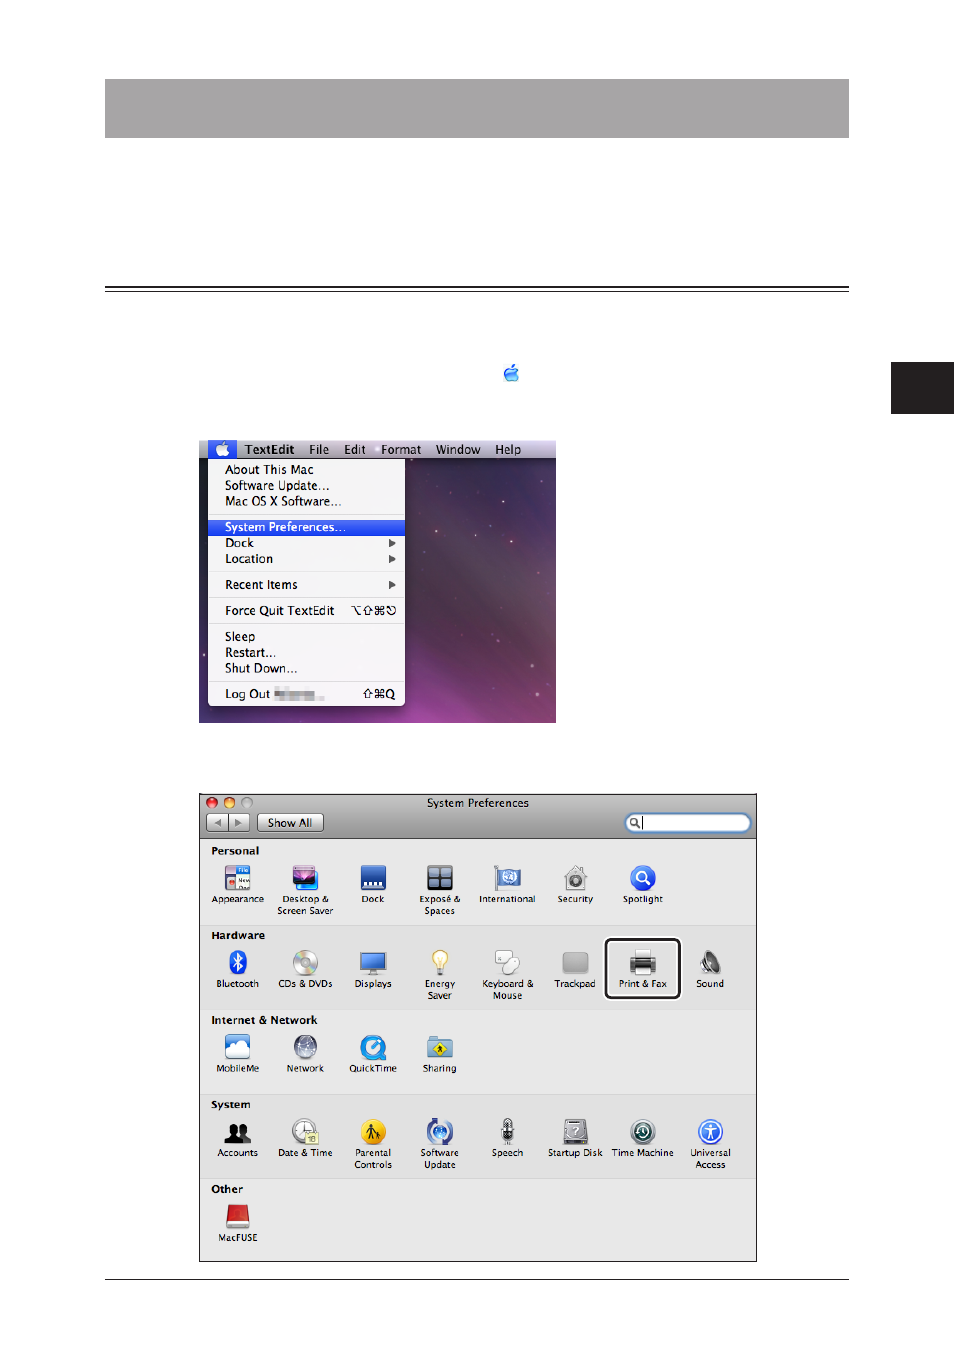
Task: Choose Sleep from Apple menu
Action: [306, 637]
